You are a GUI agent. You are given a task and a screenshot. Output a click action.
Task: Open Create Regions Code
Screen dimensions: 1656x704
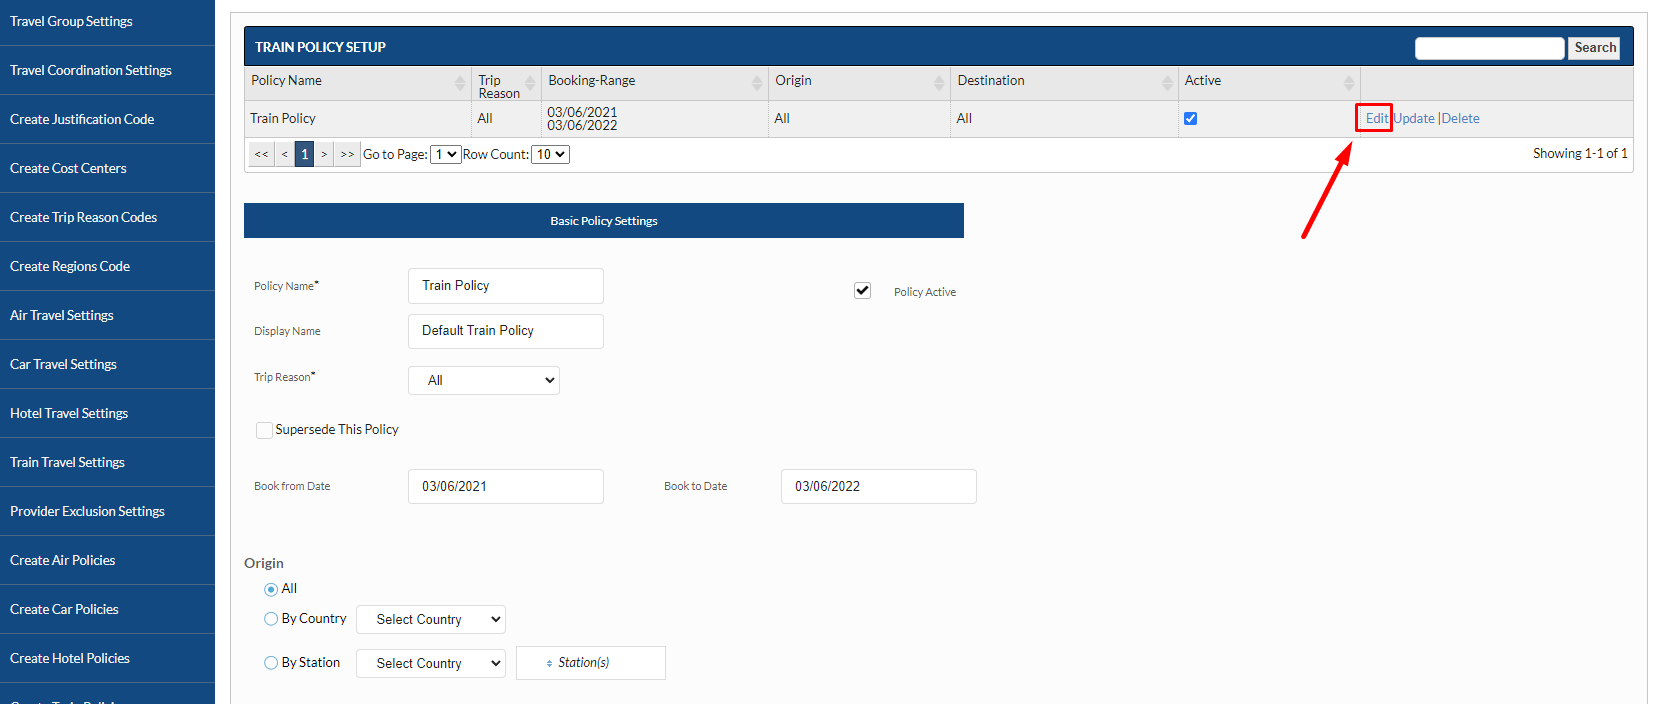107,266
